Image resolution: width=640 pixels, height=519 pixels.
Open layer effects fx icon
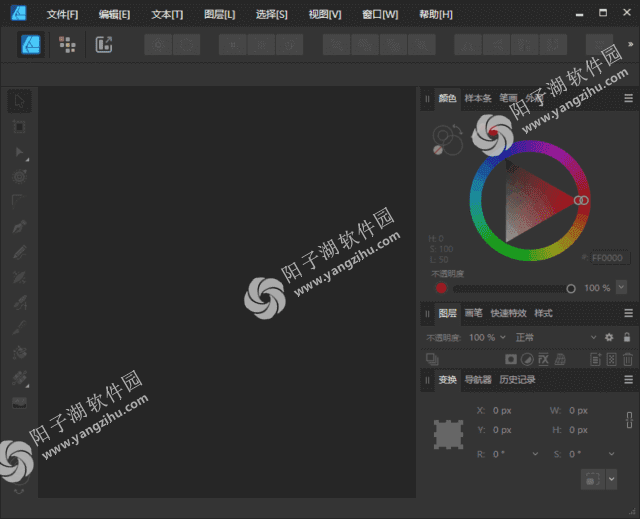click(544, 359)
